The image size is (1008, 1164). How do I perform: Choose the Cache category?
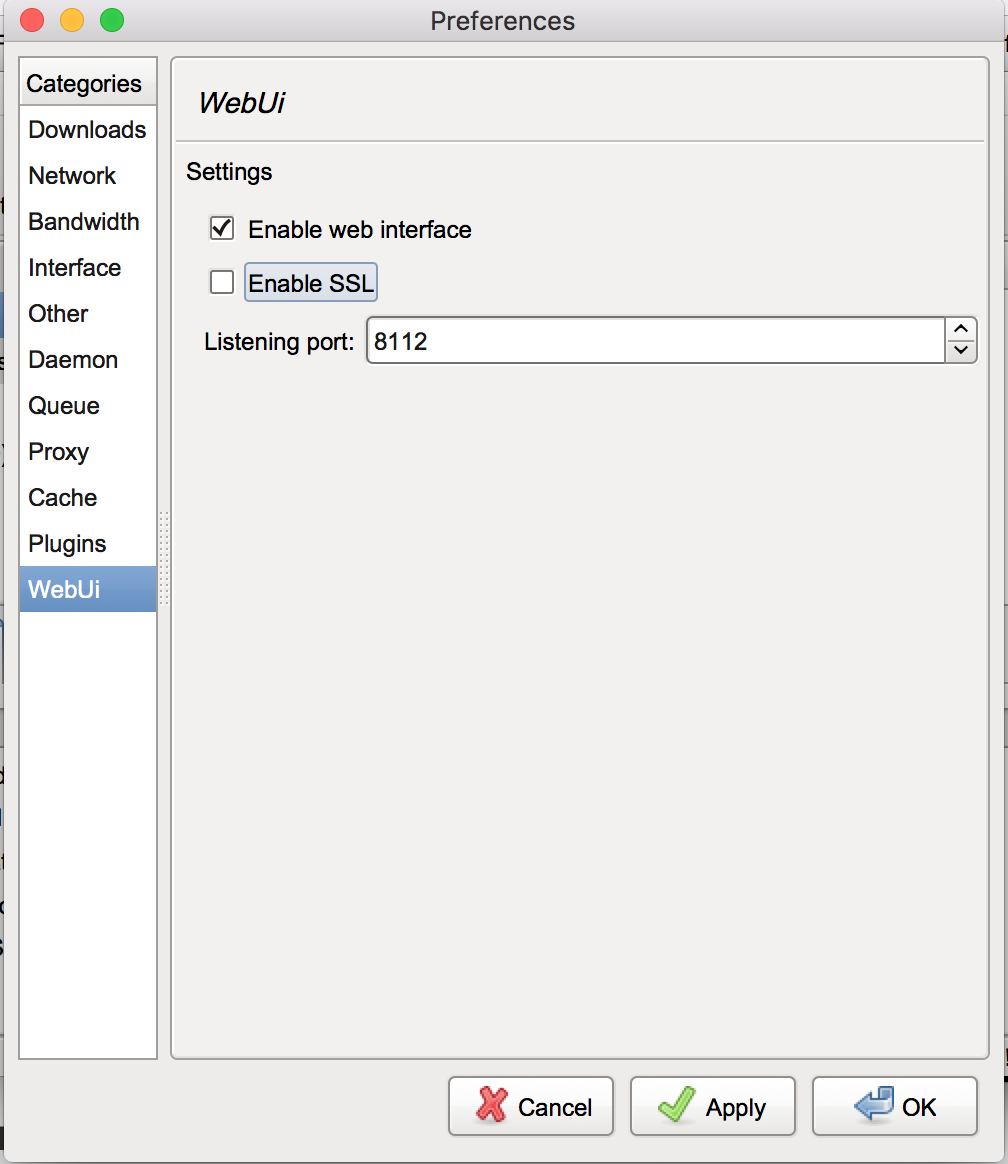click(x=63, y=498)
